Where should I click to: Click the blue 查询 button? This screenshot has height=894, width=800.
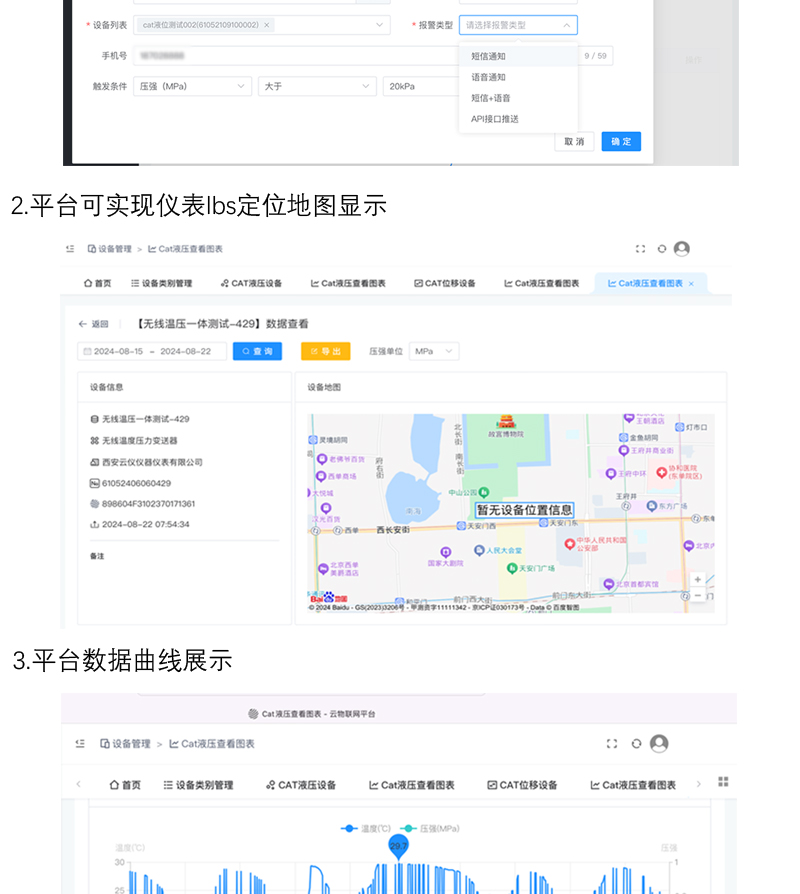(257, 351)
